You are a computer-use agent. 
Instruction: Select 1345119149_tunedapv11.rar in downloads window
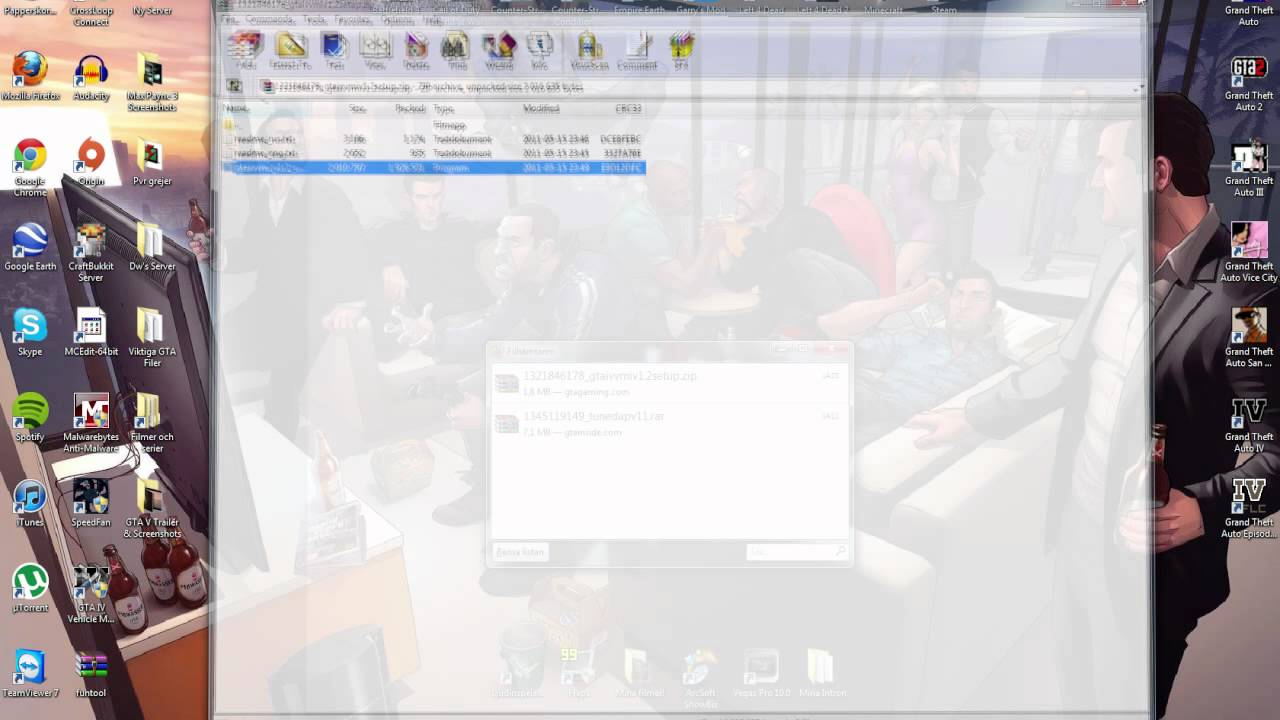coord(668,423)
